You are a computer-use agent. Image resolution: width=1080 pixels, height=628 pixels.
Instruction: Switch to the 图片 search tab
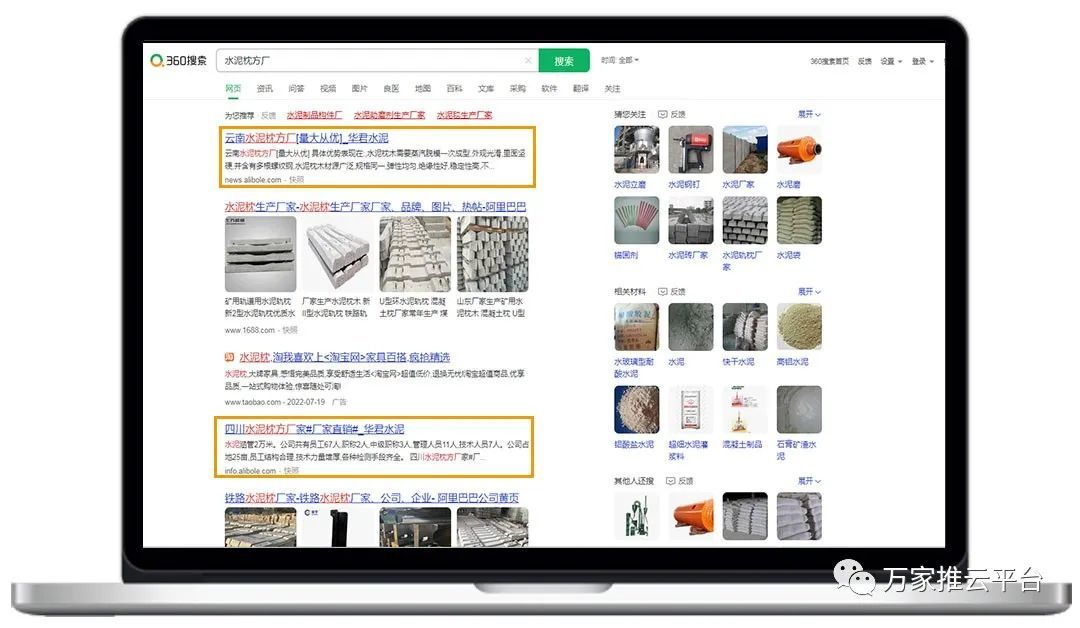click(360, 89)
